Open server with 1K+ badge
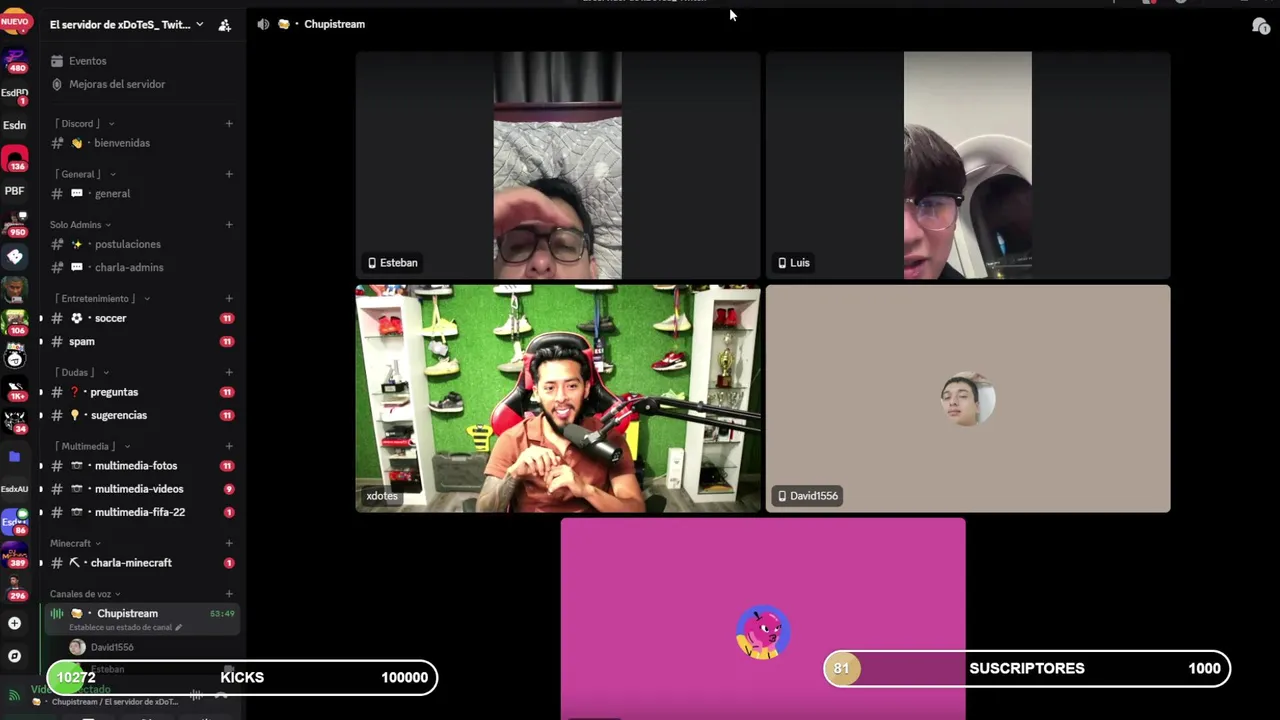Screen dimensions: 1280x720 pyautogui.click(x=15, y=389)
